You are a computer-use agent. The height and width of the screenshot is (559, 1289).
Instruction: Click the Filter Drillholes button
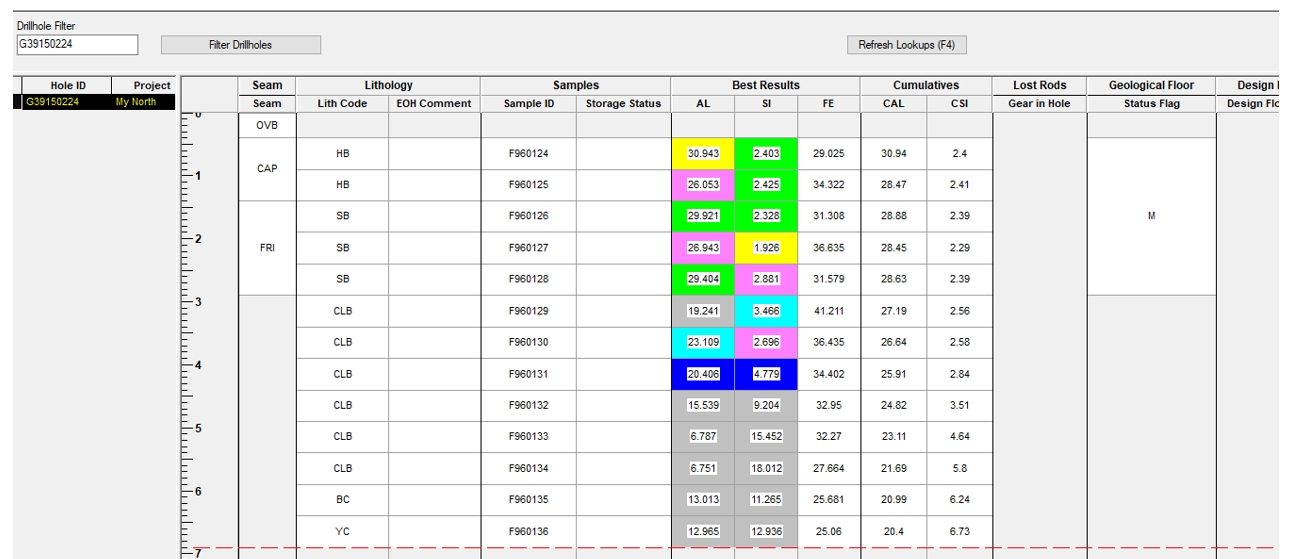(240, 45)
